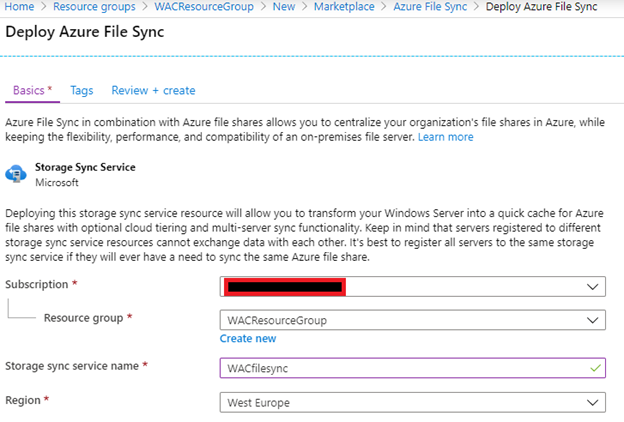Viewport: 624px width, 422px height.
Task: Return to Marketplace breadcrumb
Action: tap(344, 6)
